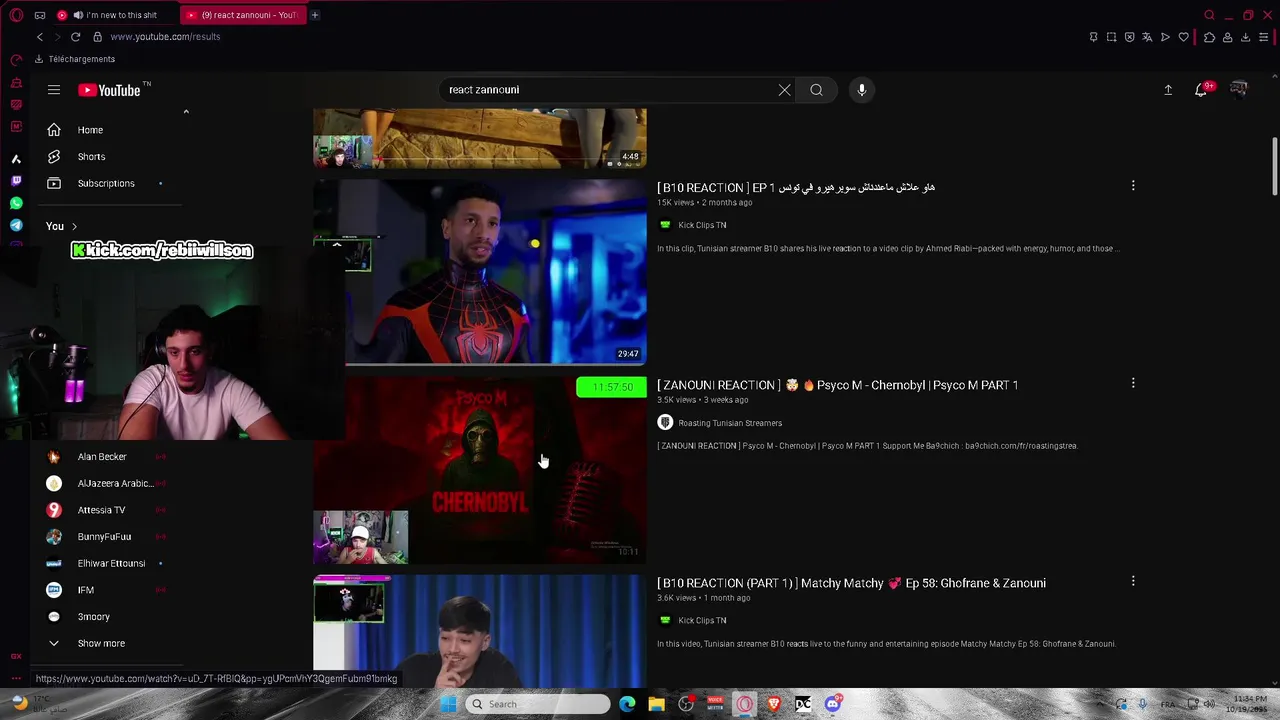Open Subscriptions in the sidebar
This screenshot has height=720, width=1280.
coord(106,184)
